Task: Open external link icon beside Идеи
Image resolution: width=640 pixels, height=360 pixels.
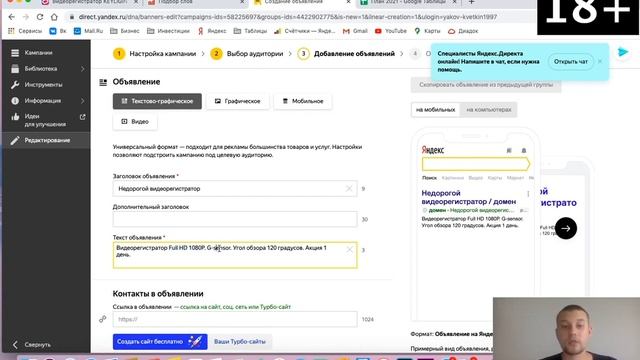Action: [82, 117]
